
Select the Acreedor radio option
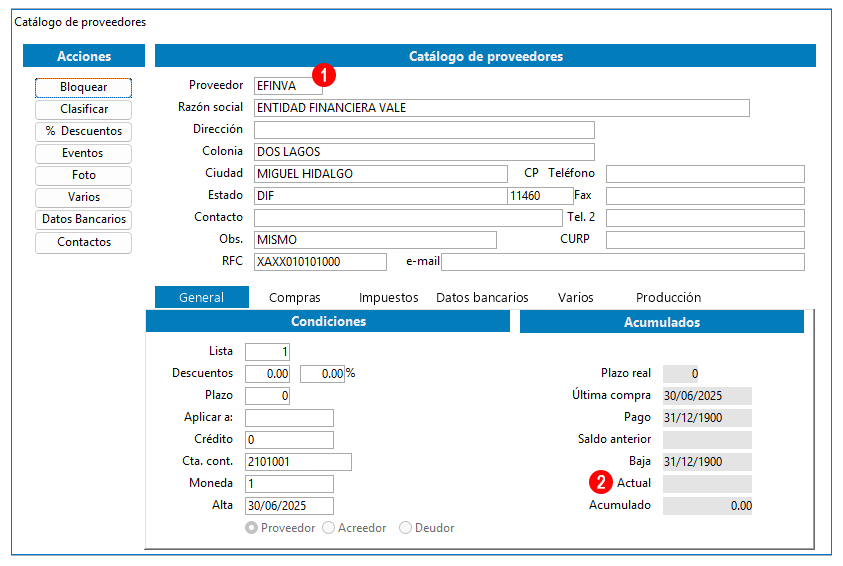coord(329,528)
